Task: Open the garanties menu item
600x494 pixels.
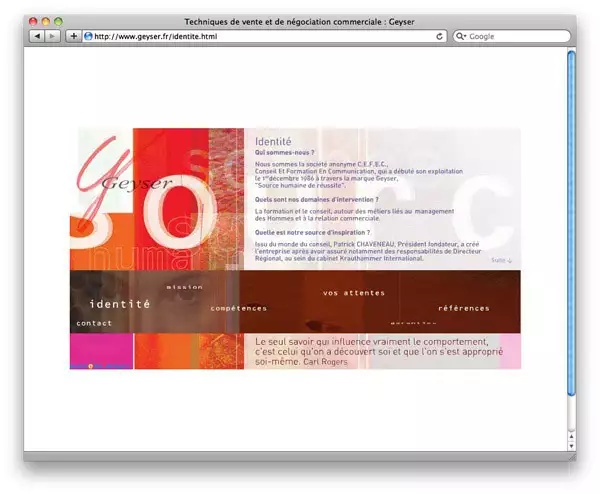Action: pos(413,323)
